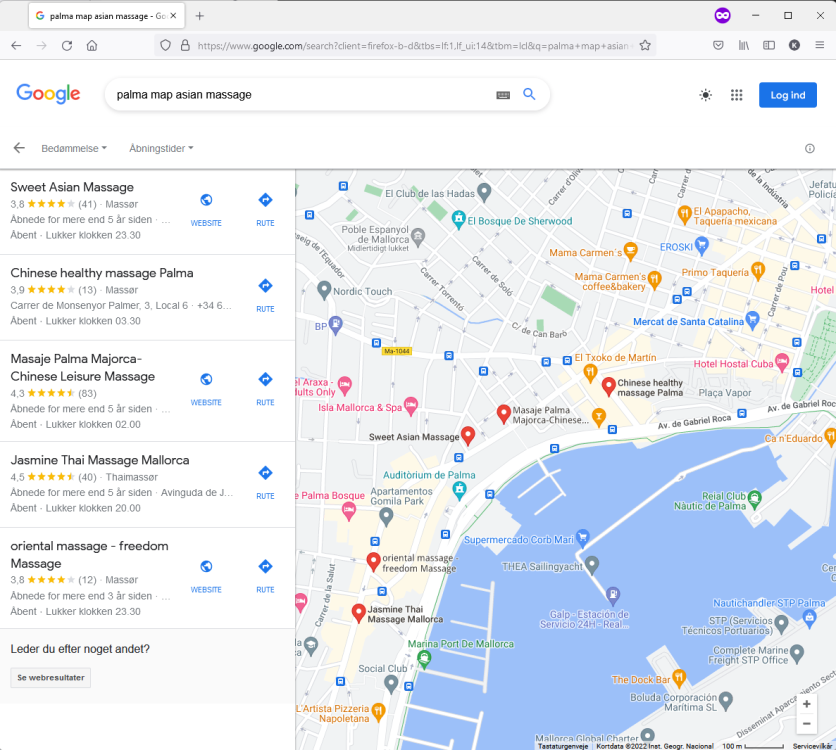Select oriental massage freedom red map pin
This screenshot has width=836, height=750.
373,562
